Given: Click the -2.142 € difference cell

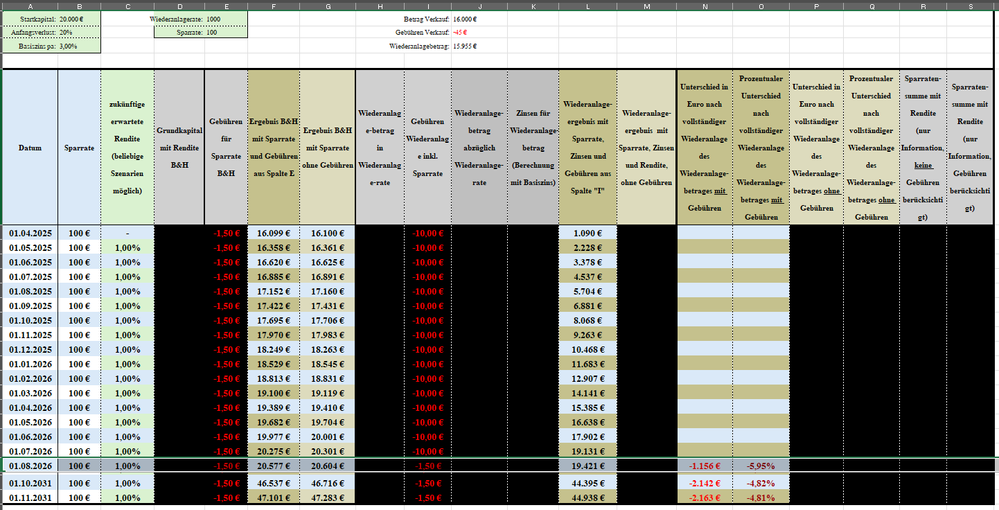Looking at the screenshot, I should tap(705, 483).
